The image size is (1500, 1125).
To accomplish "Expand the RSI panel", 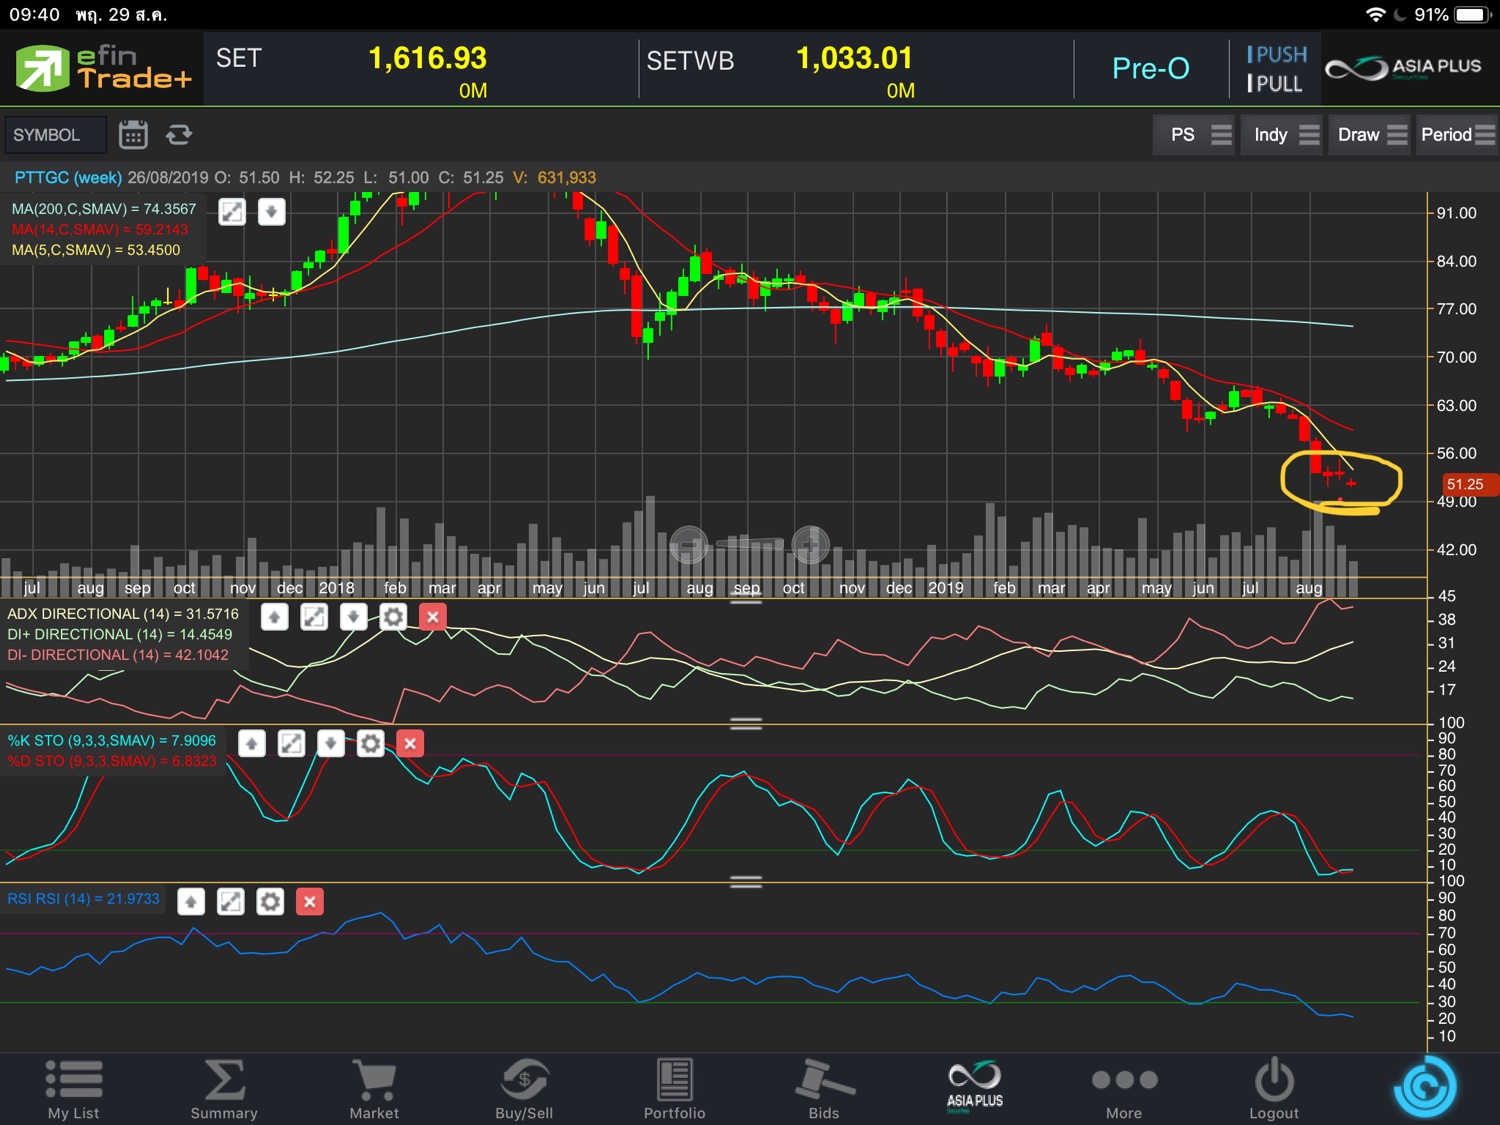I will click(x=230, y=902).
